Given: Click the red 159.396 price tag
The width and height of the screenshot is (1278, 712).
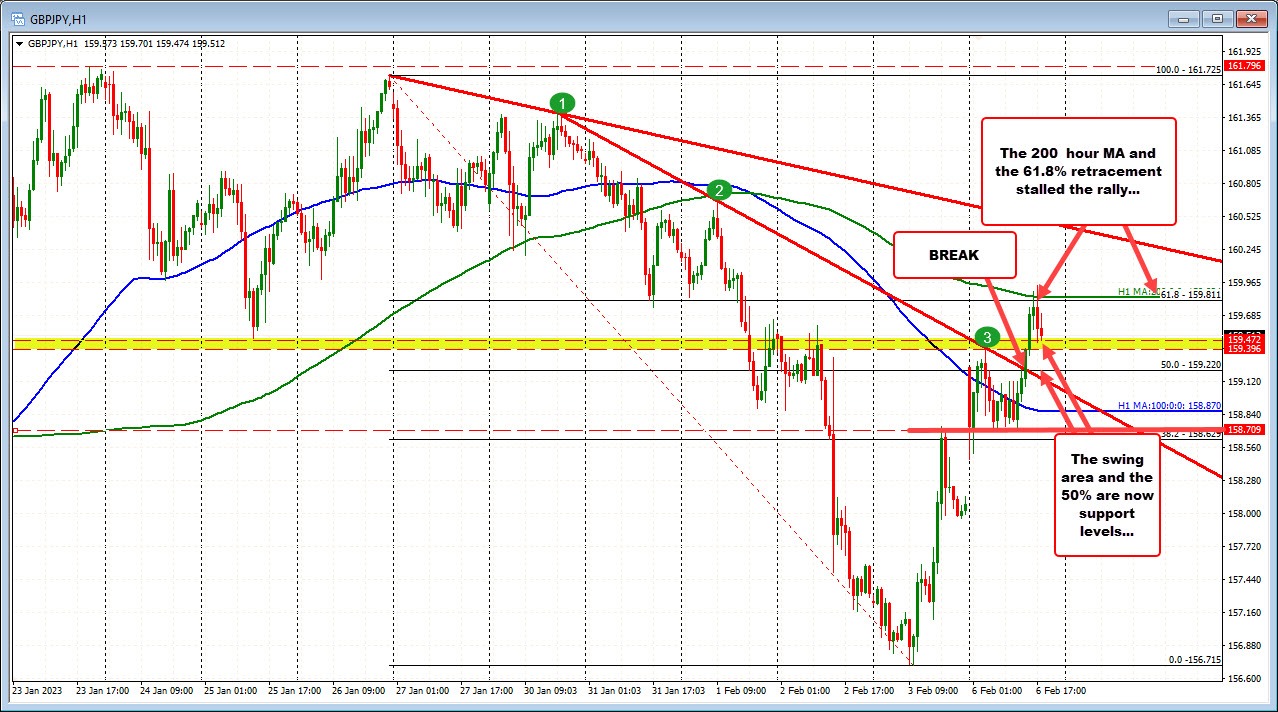Looking at the screenshot, I should click(x=1244, y=348).
